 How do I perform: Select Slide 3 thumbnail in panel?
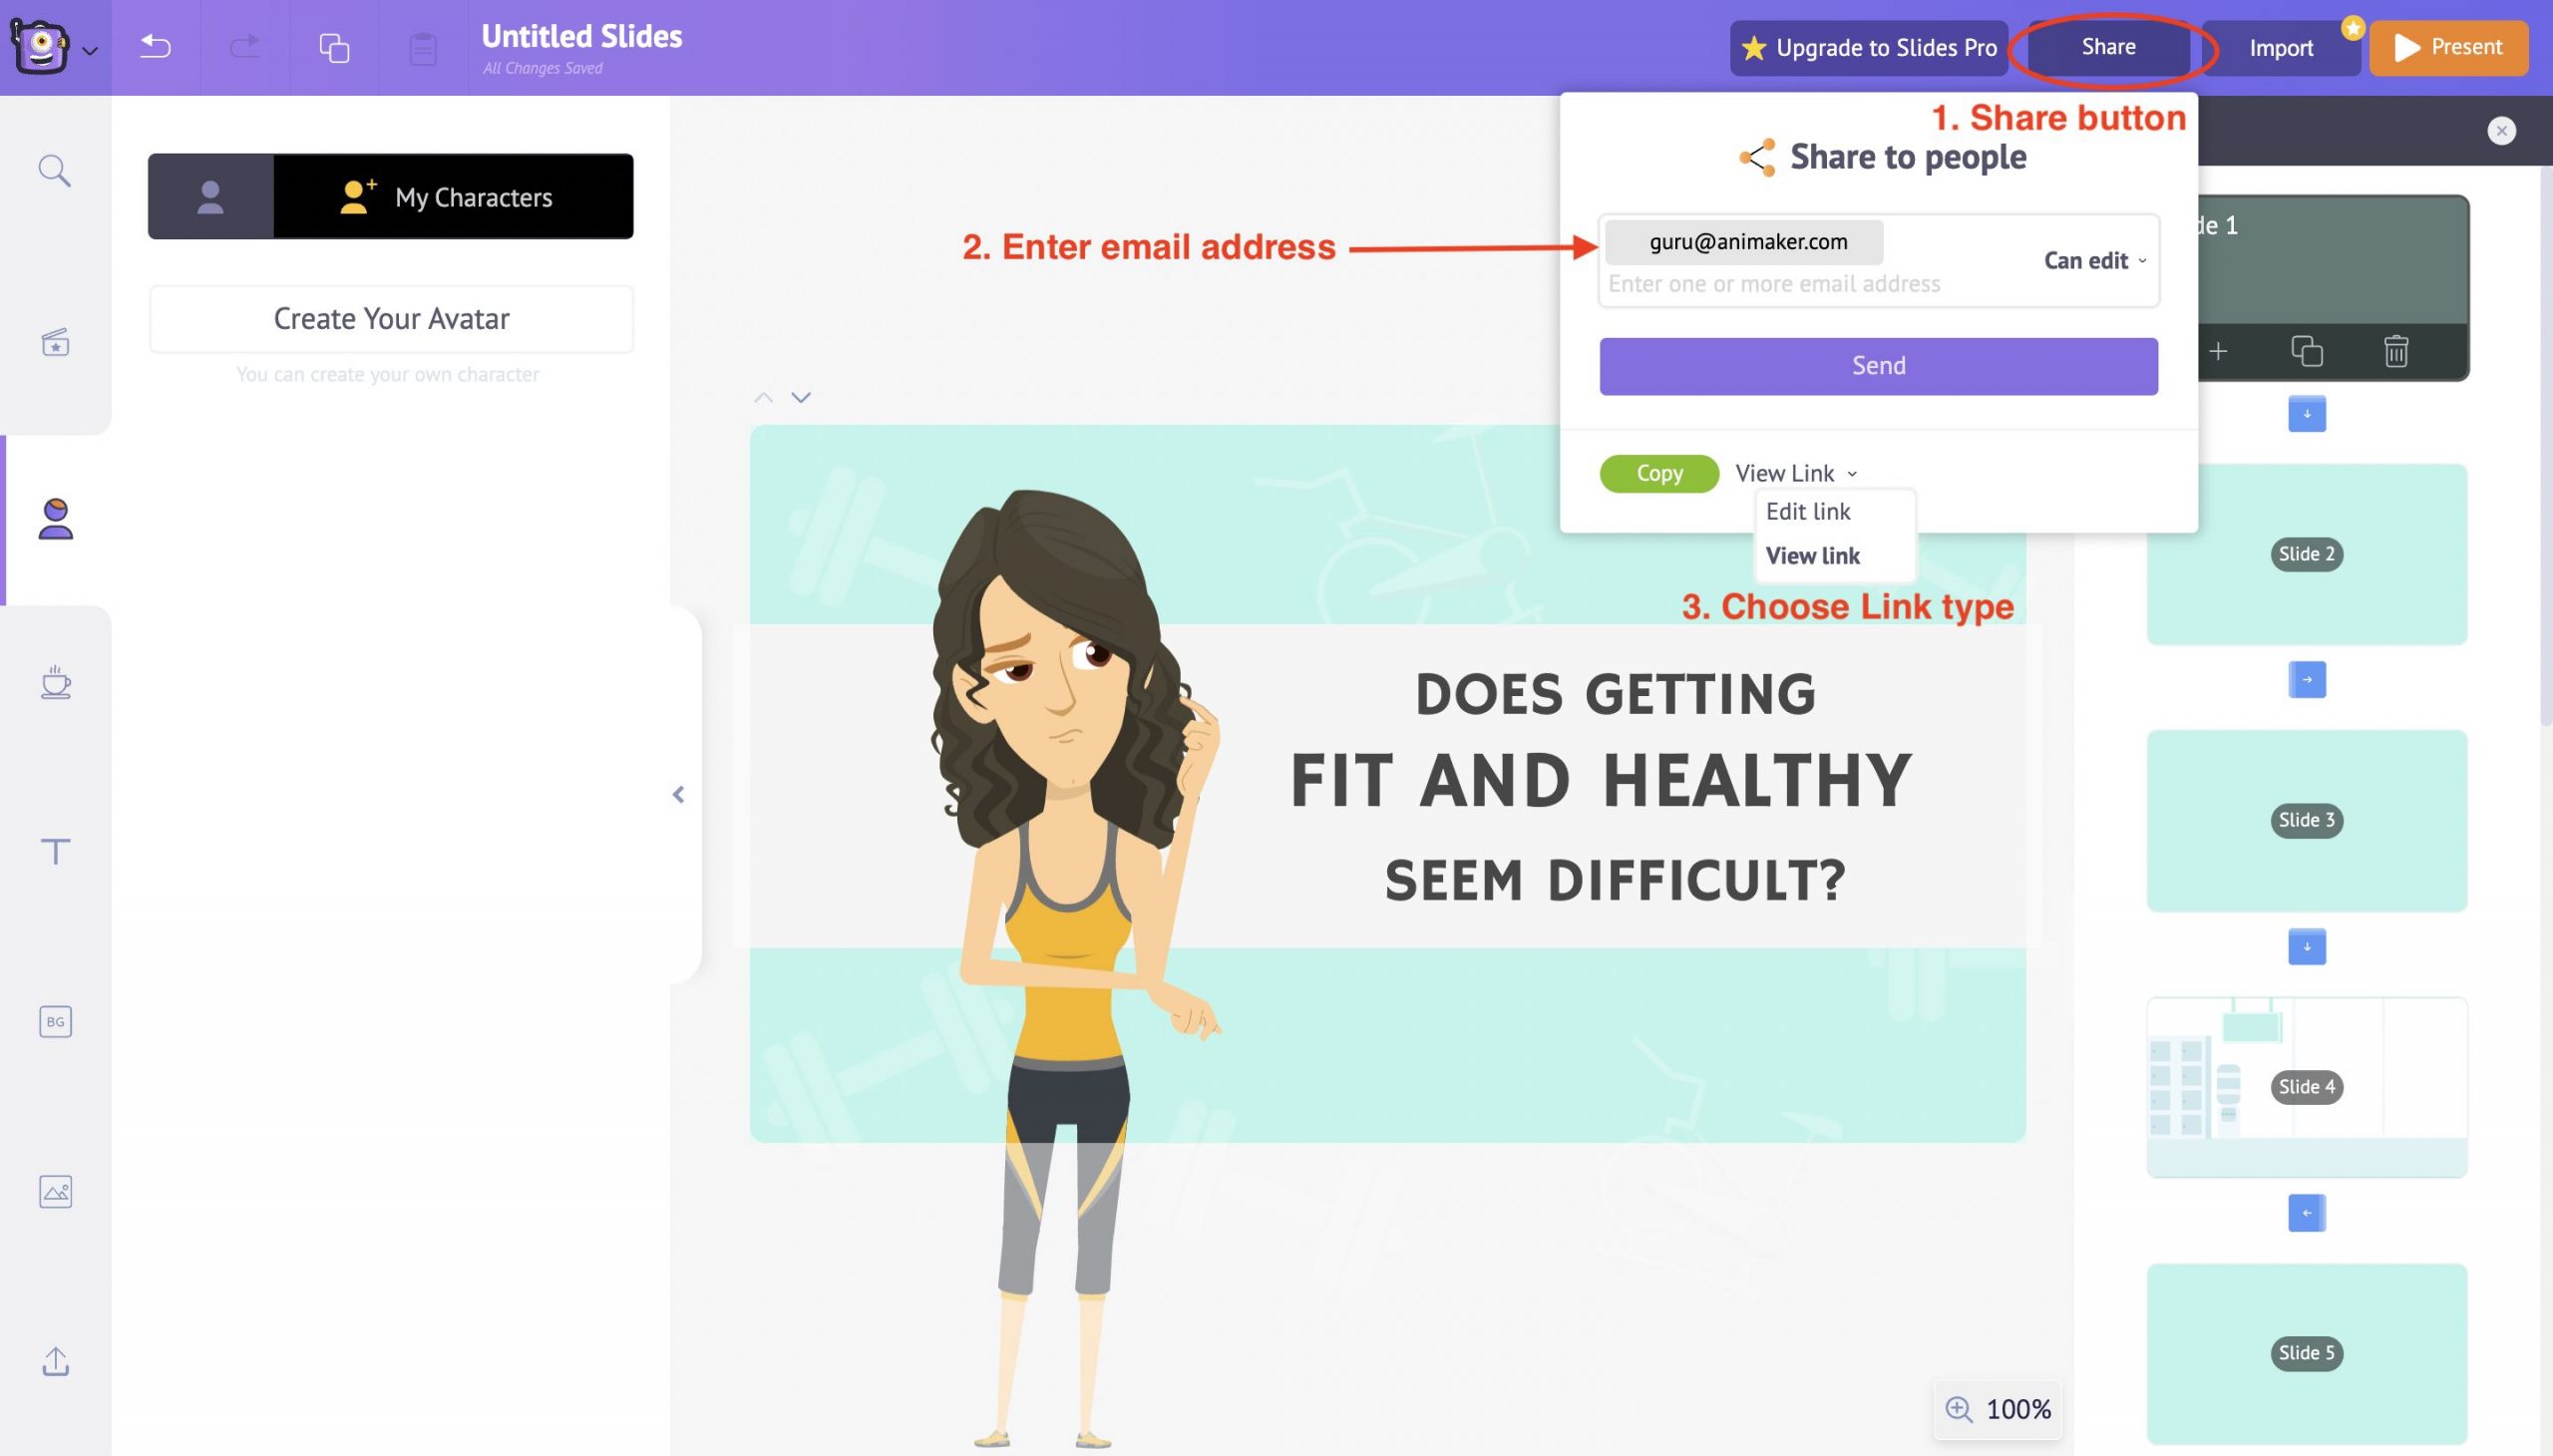click(x=2306, y=819)
